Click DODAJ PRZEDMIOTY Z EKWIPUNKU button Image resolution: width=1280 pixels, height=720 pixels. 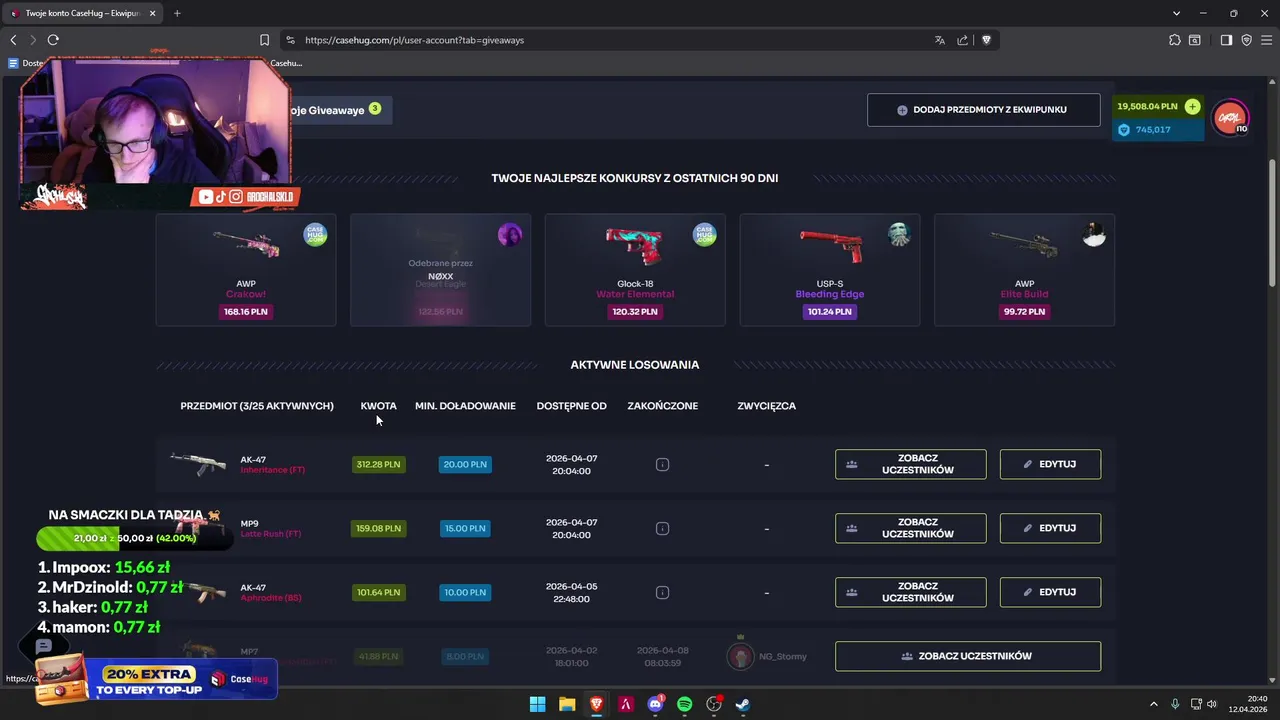point(983,110)
